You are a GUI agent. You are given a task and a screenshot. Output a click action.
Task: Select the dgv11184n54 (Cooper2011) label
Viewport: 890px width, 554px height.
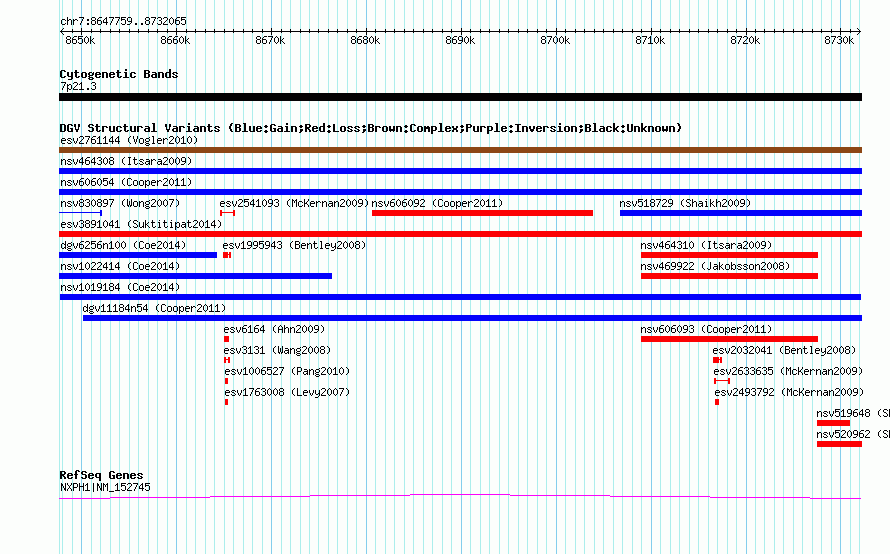click(154, 308)
